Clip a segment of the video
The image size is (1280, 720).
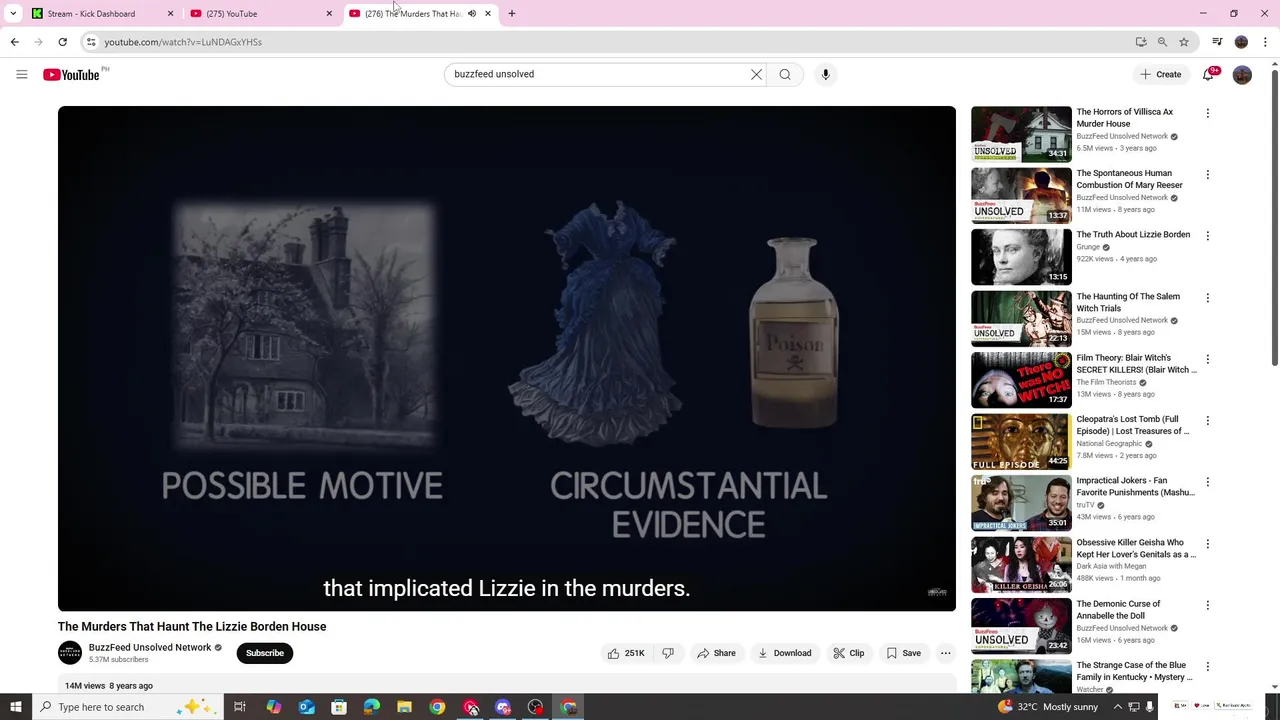click(x=849, y=653)
